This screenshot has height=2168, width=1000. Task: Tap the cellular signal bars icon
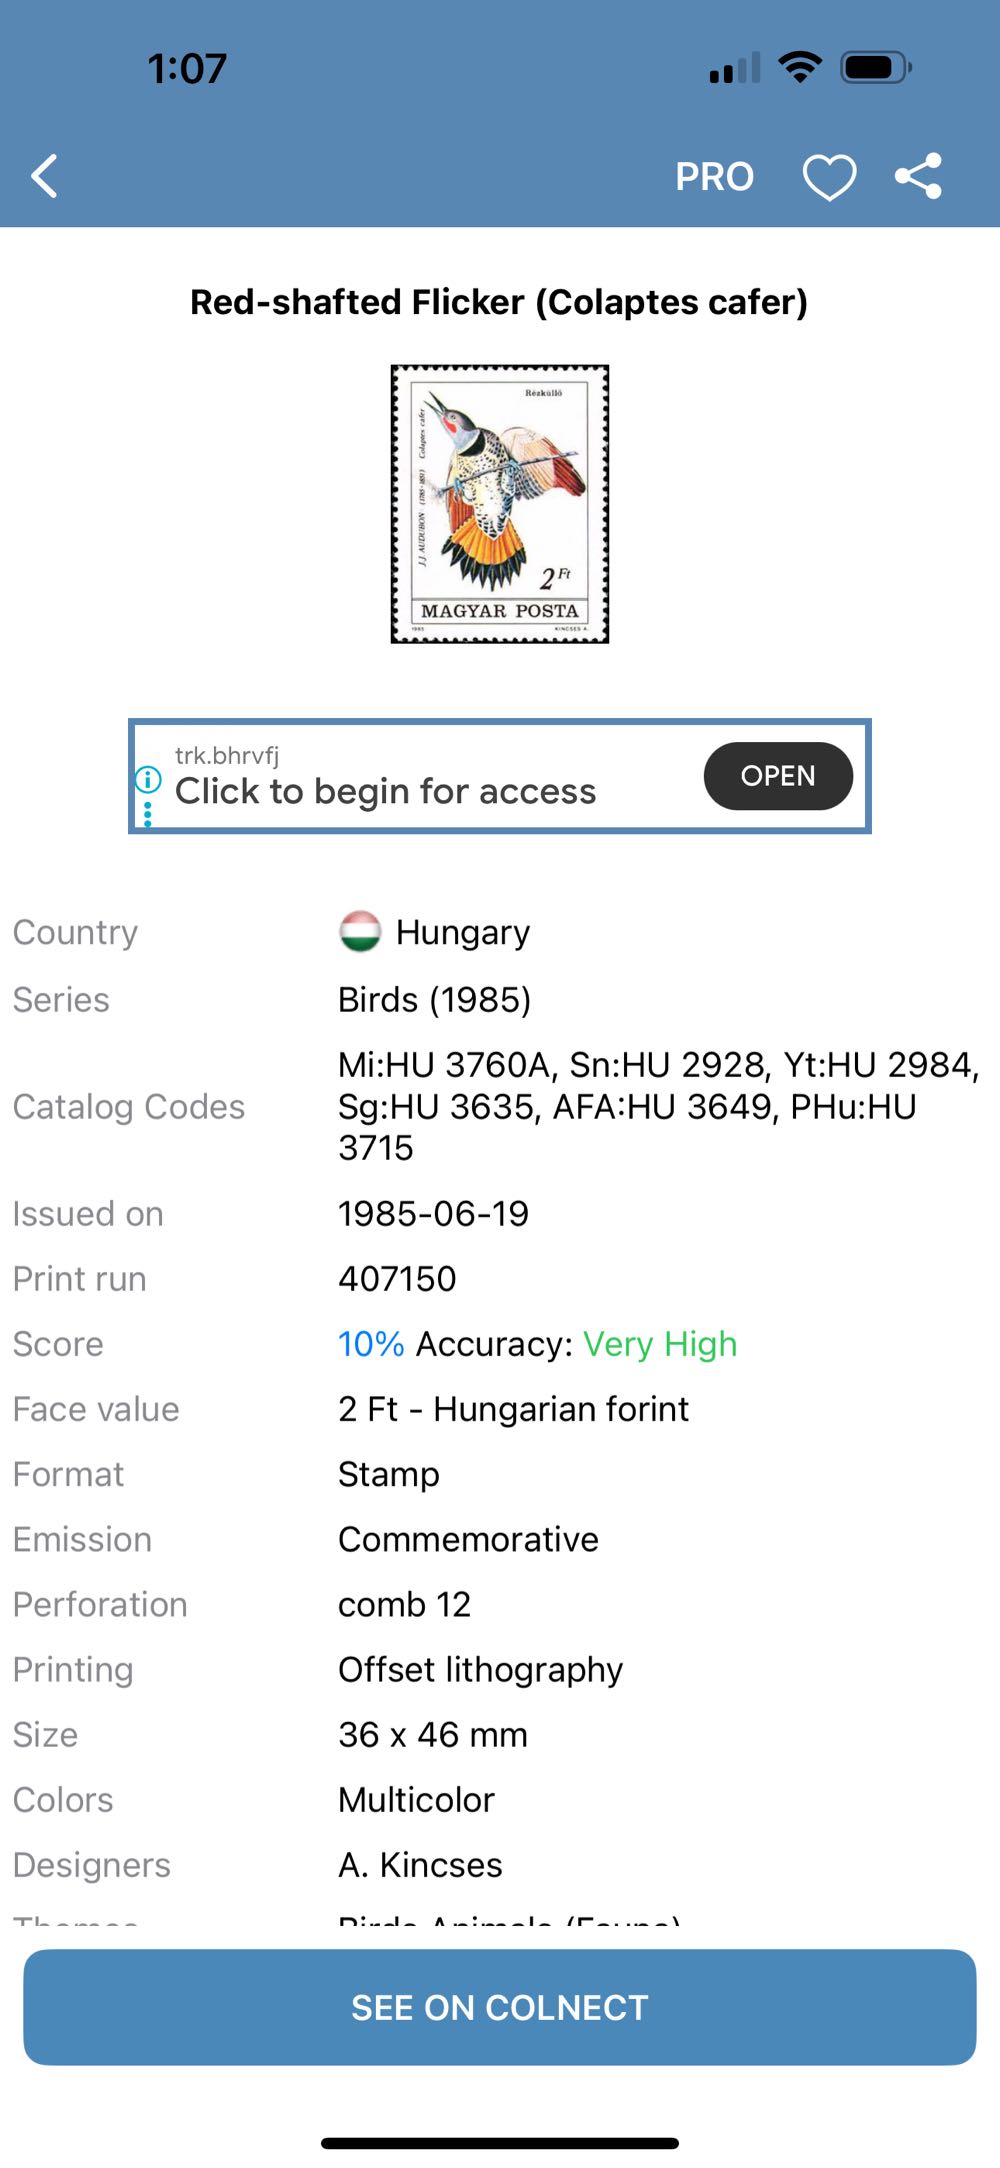[x=734, y=69]
